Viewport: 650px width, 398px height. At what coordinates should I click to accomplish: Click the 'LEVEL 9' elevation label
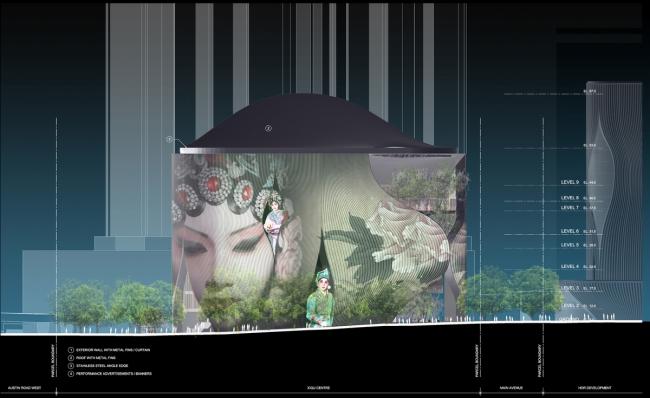[x=570, y=182]
